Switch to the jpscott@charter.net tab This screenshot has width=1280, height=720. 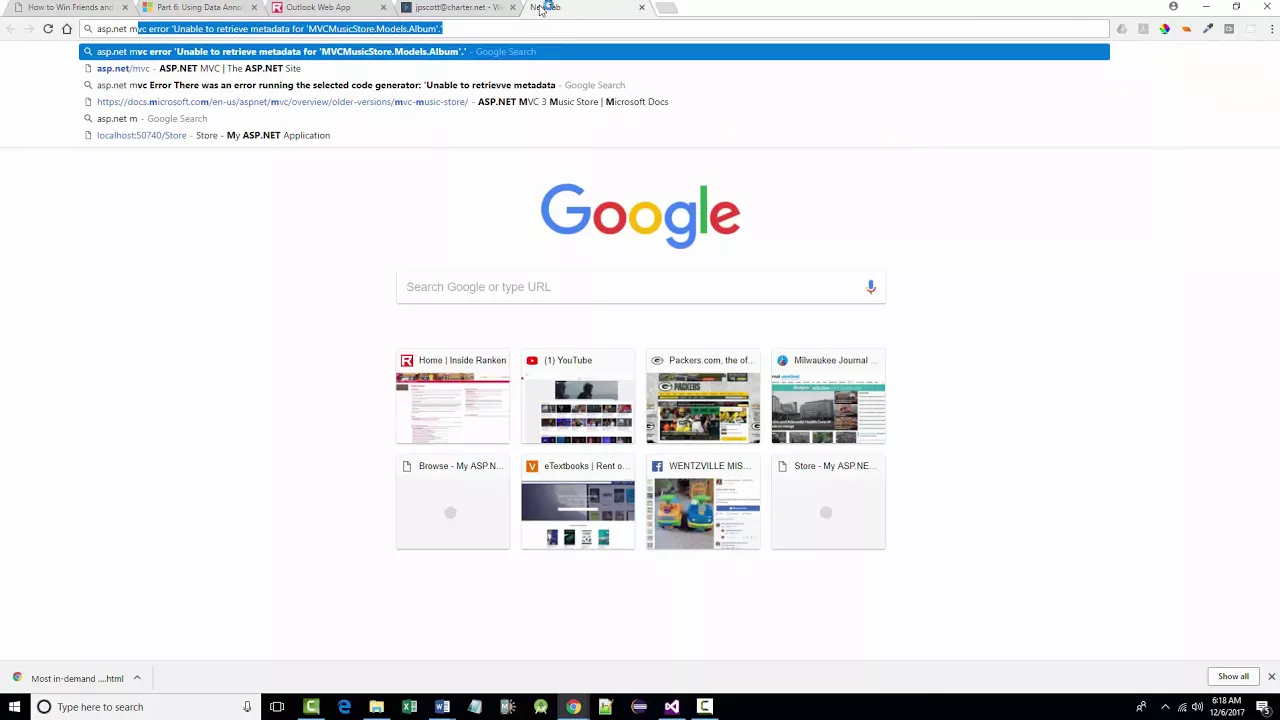(457, 7)
